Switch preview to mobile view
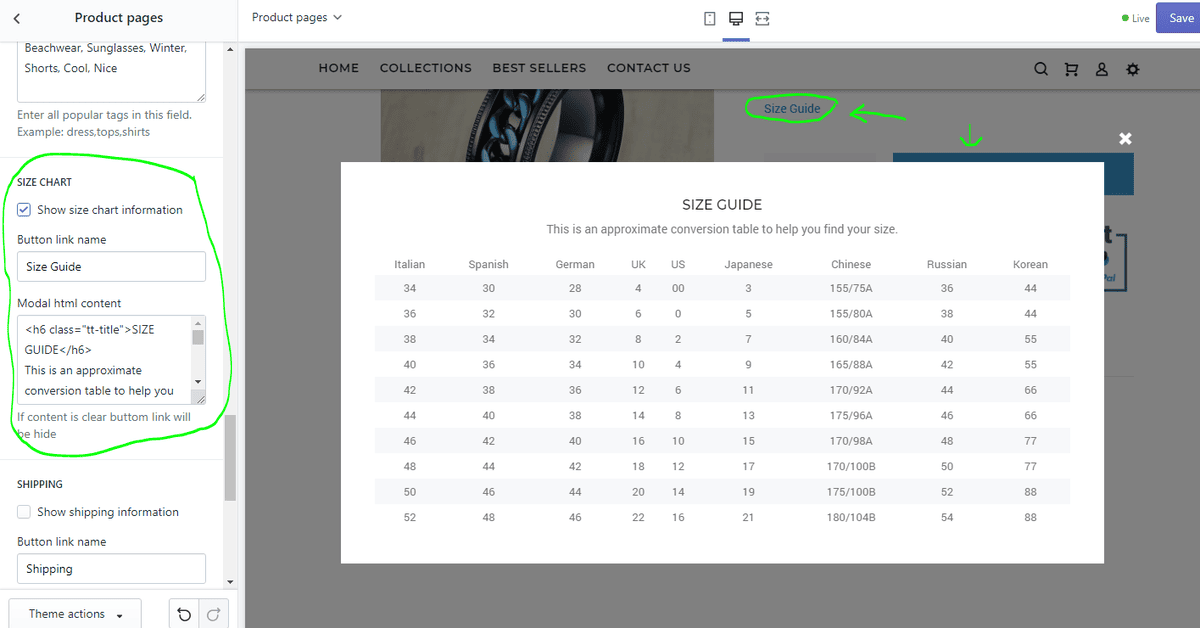The width and height of the screenshot is (1200, 628). (x=710, y=19)
